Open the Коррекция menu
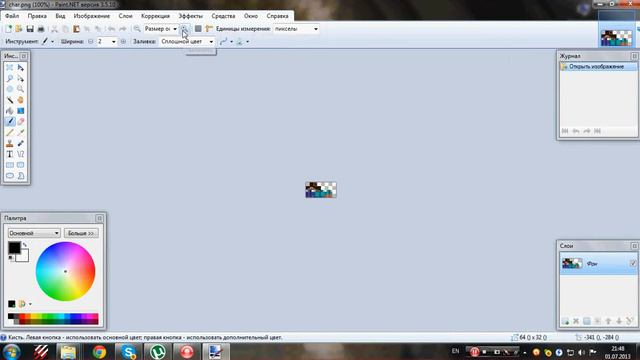Viewport: 640px width, 360px height. 155,16
